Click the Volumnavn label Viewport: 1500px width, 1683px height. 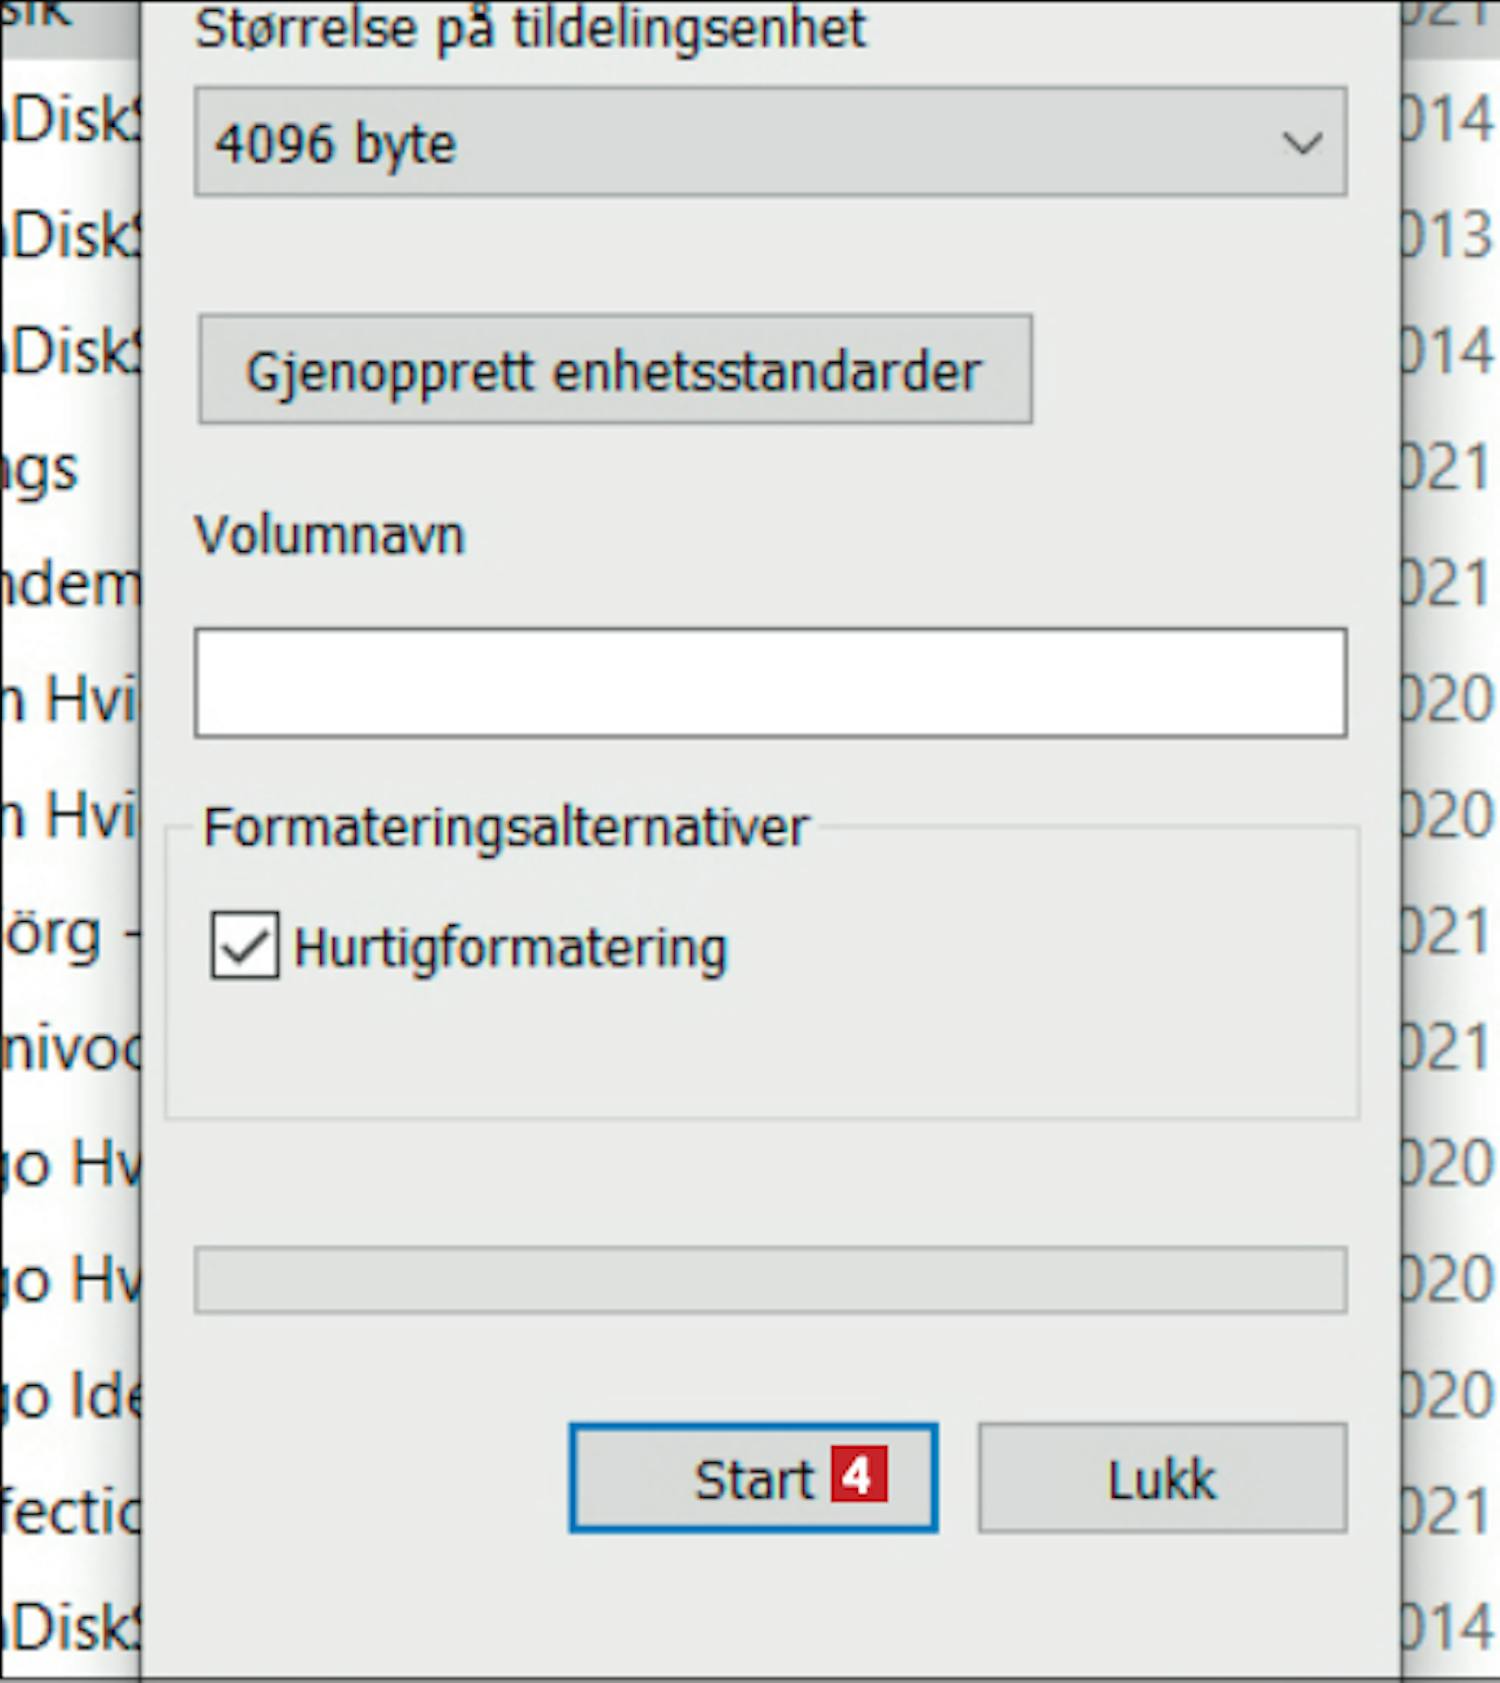(330, 535)
